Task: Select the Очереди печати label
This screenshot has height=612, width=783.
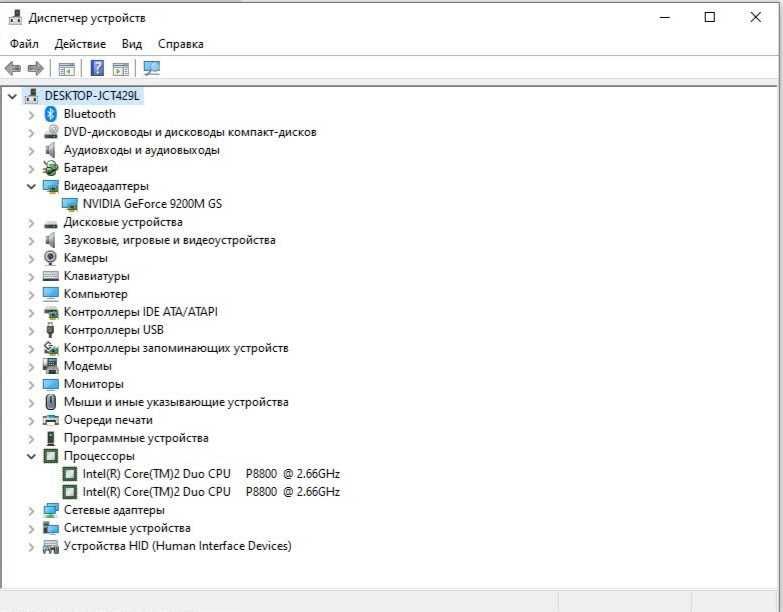Action: [108, 420]
